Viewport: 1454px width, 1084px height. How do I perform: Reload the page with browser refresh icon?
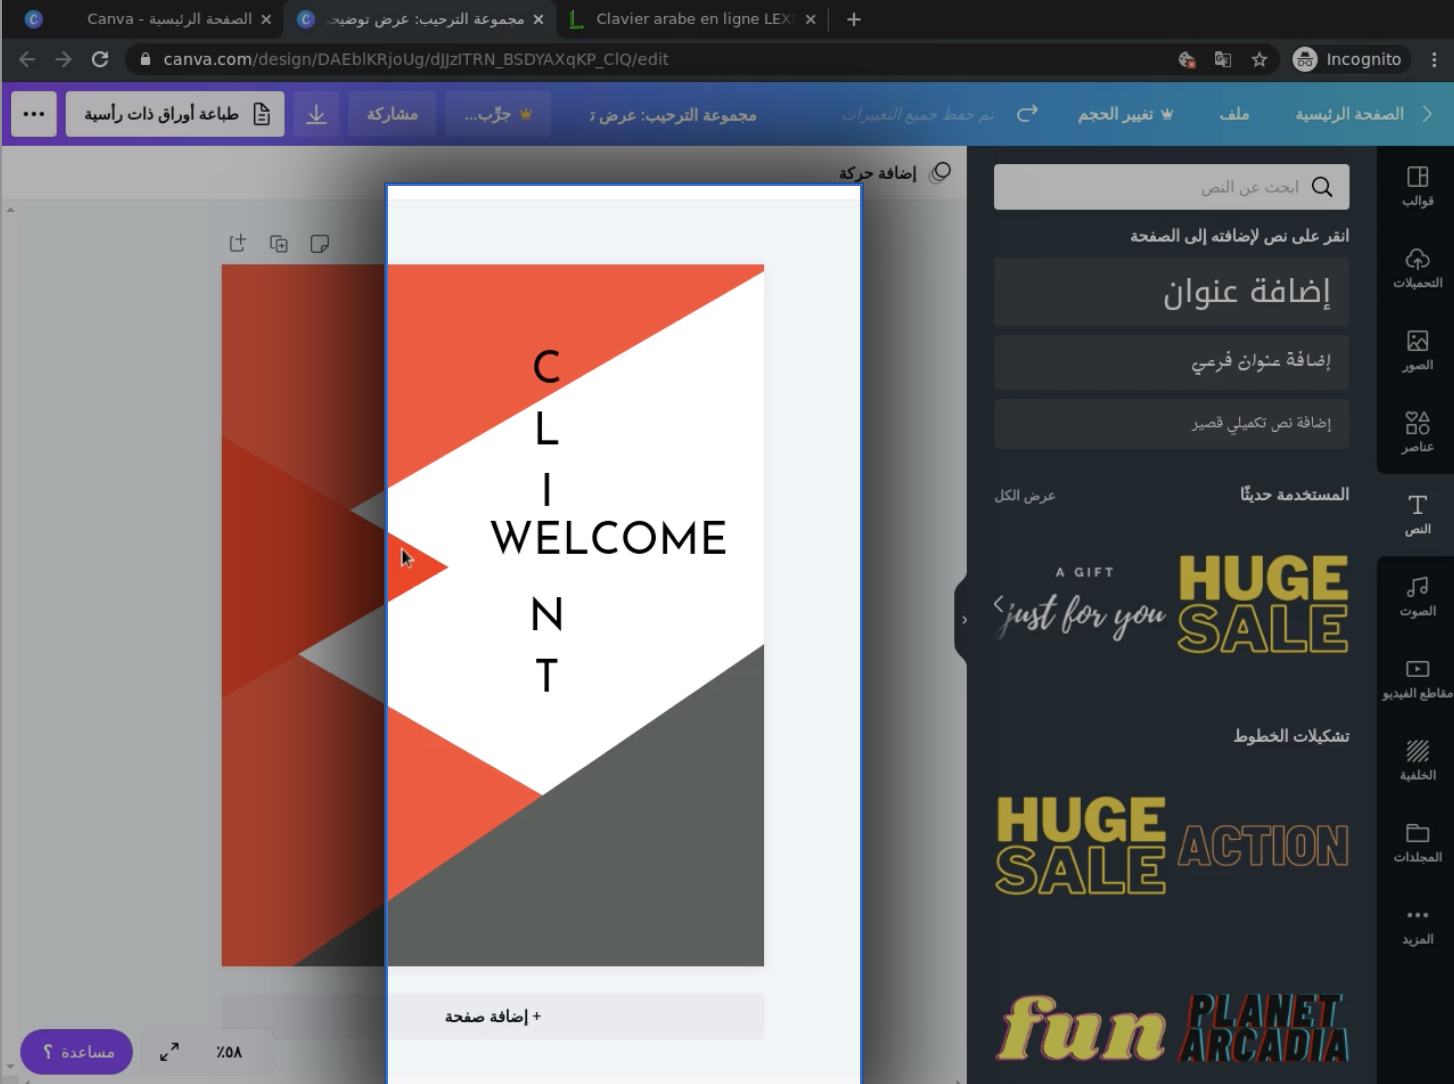coord(100,59)
